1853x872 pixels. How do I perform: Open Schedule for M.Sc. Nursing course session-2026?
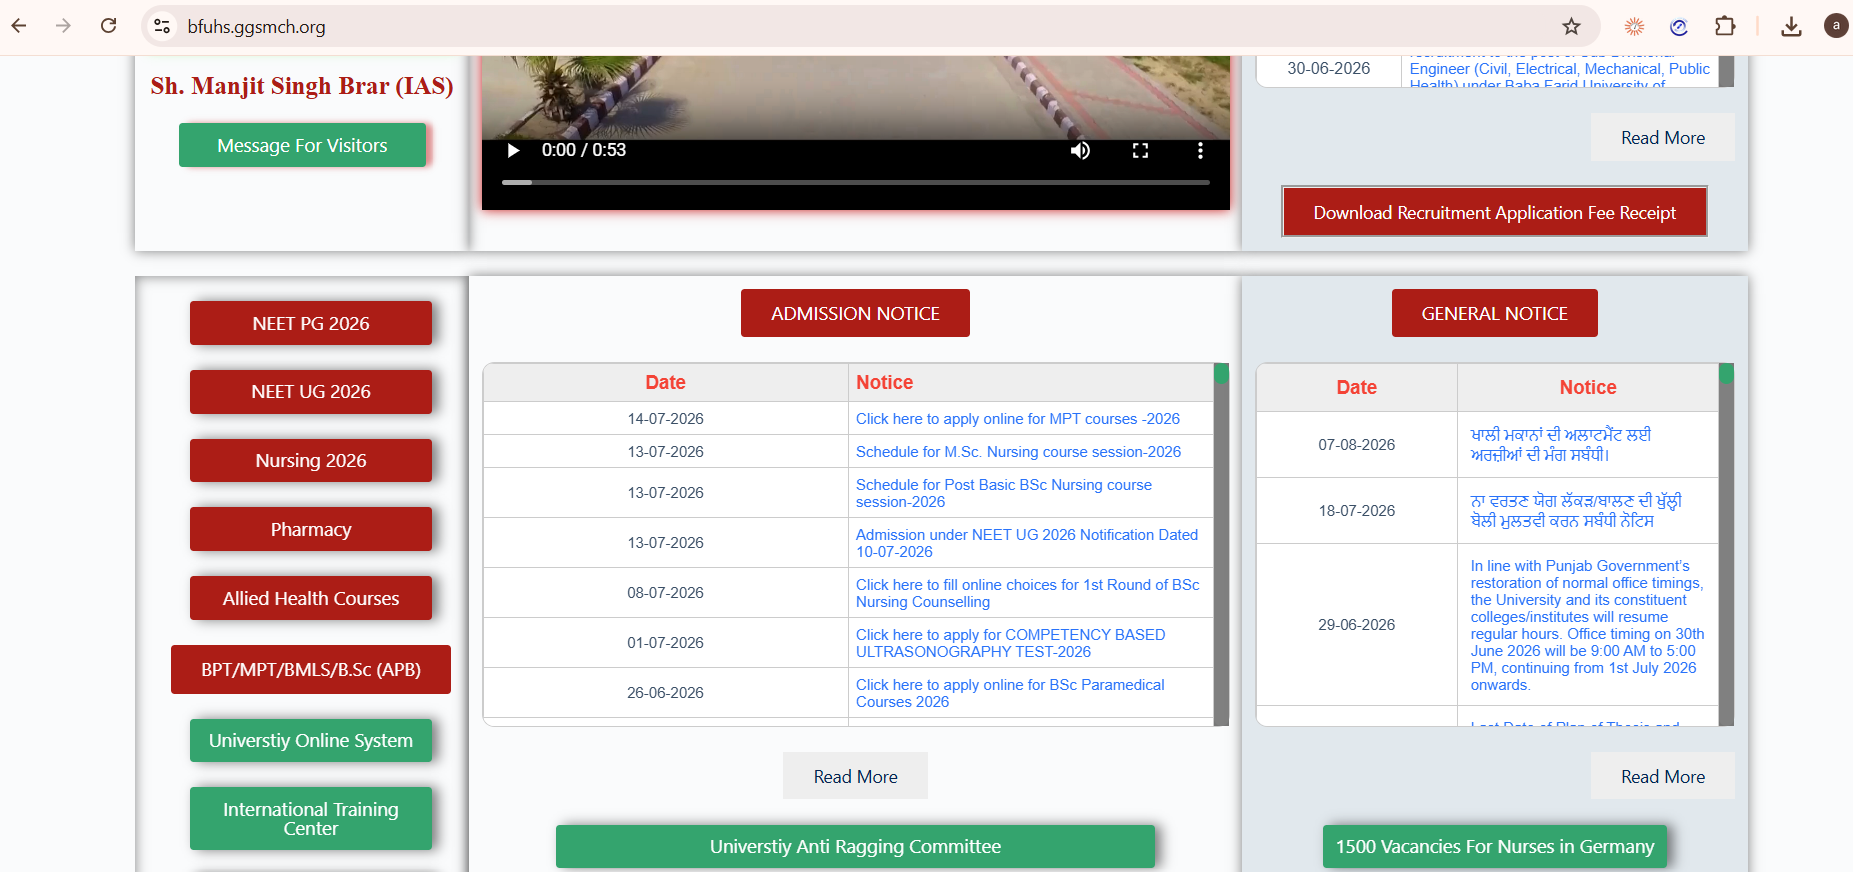pos(1018,452)
